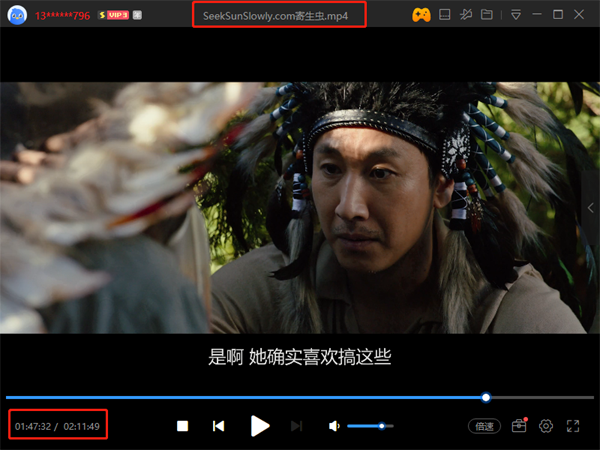Open the 倍速 playback speed button
The image size is (600, 450).
click(x=484, y=426)
